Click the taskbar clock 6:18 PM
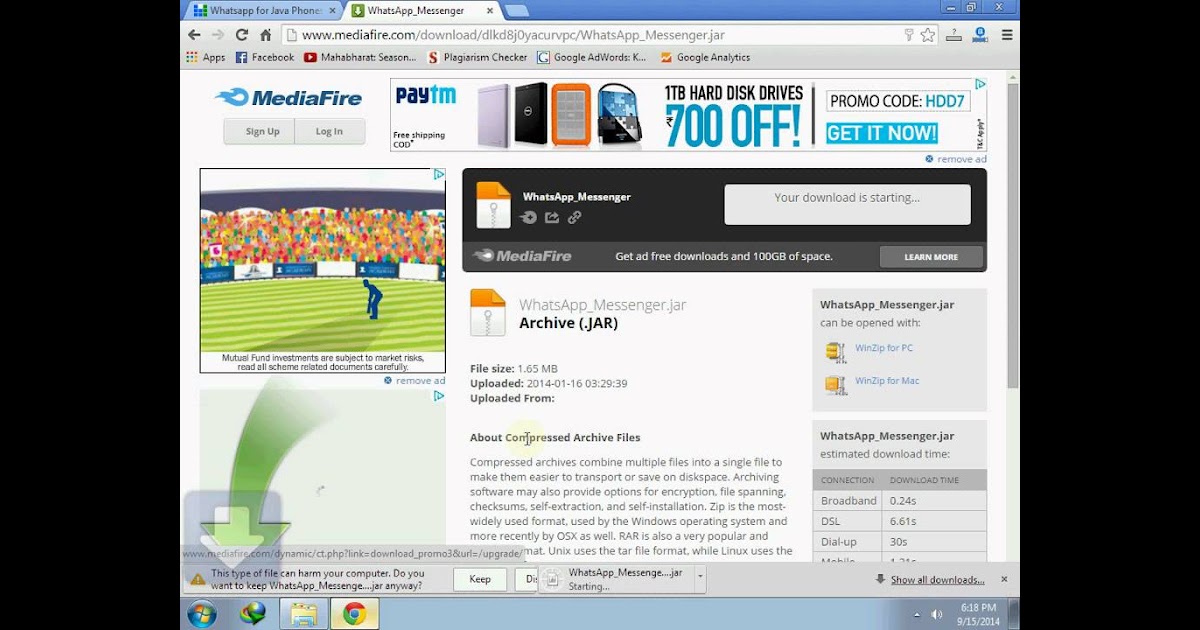The width and height of the screenshot is (1200, 630). (977, 607)
